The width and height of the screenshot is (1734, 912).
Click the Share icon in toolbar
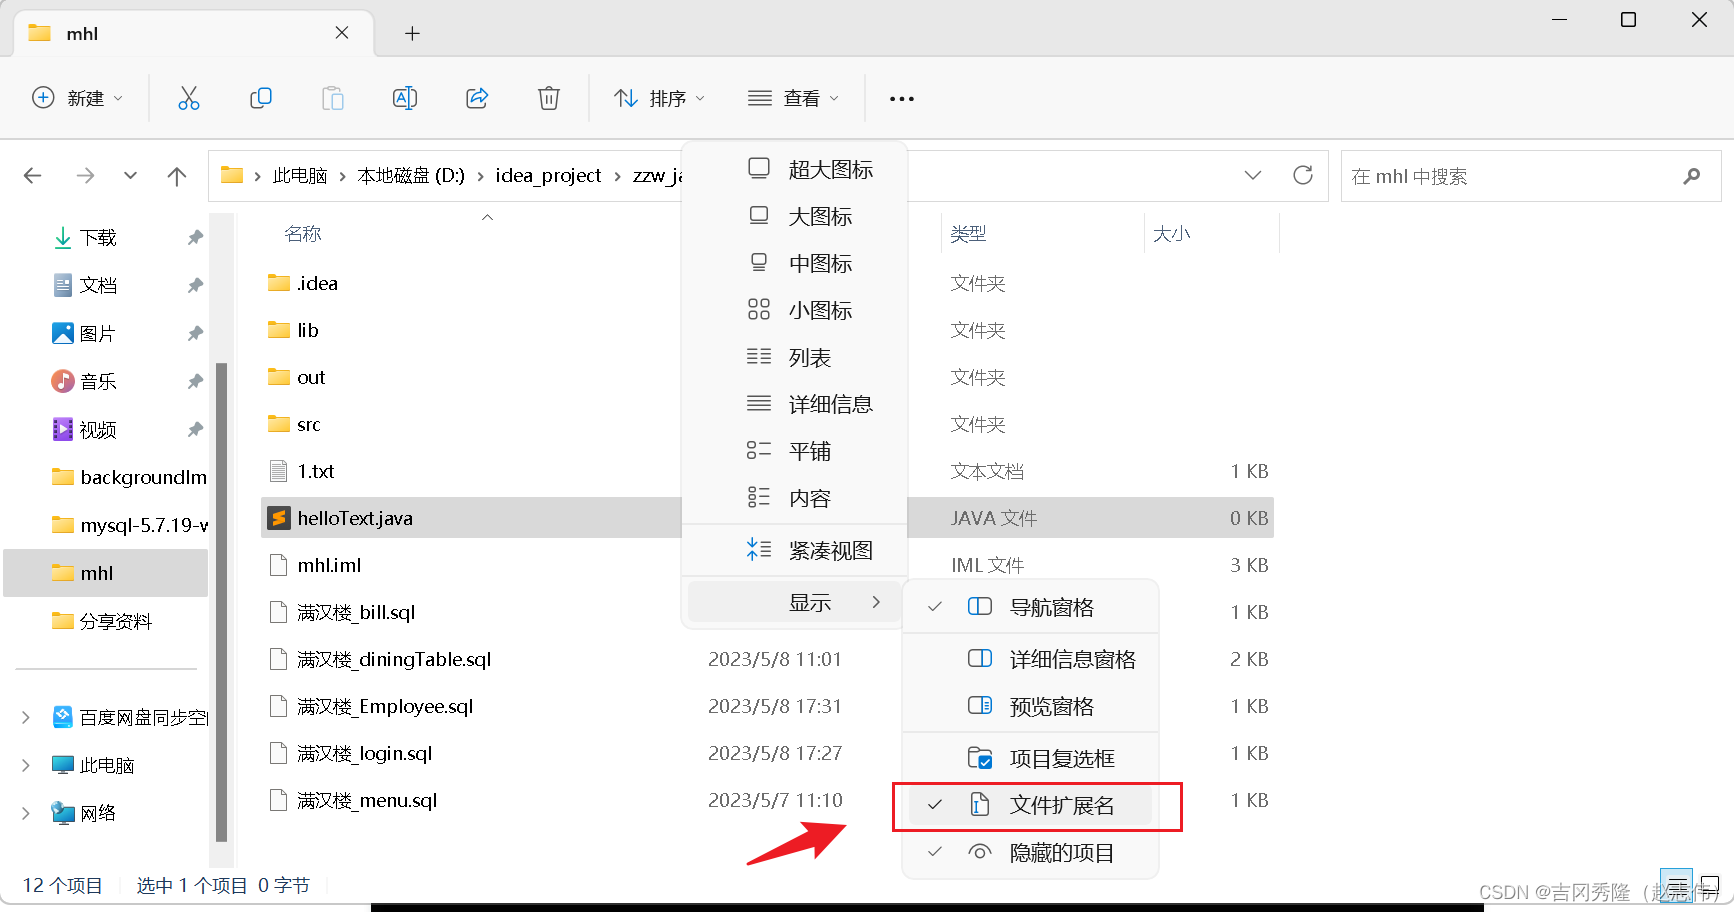(x=477, y=98)
